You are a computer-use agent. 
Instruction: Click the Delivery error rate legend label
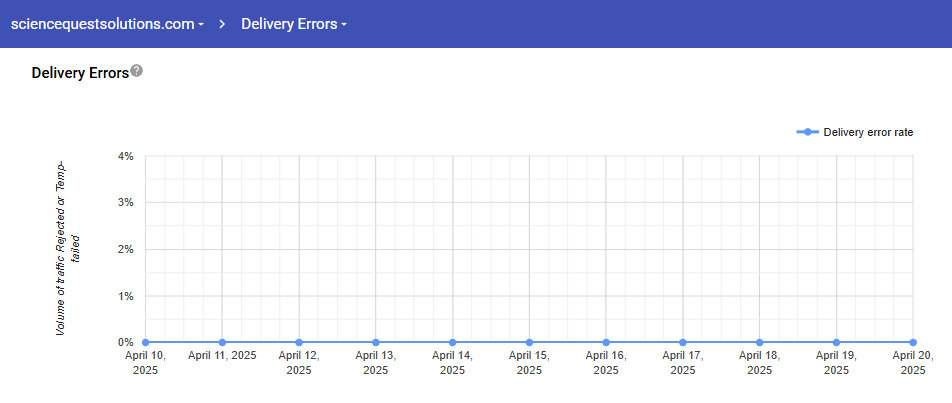coord(868,132)
